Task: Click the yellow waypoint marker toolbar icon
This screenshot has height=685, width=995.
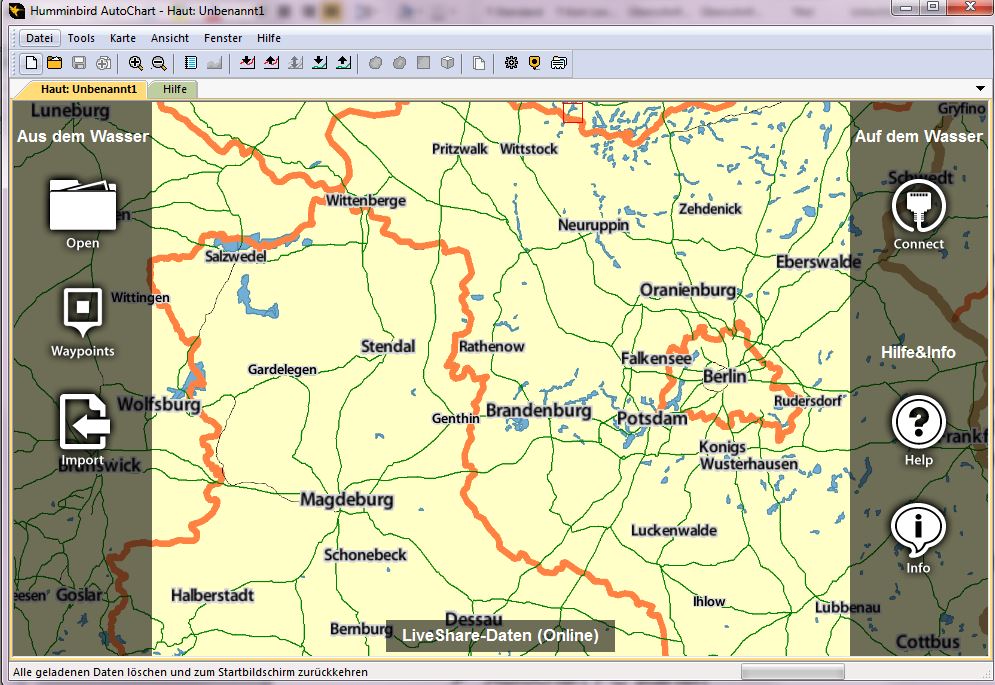Action: pos(535,63)
